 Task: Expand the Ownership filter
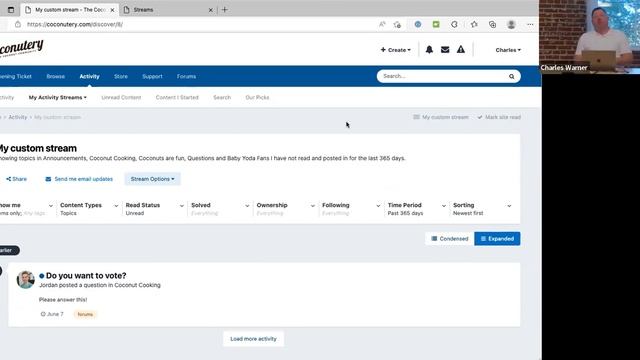coord(286,209)
